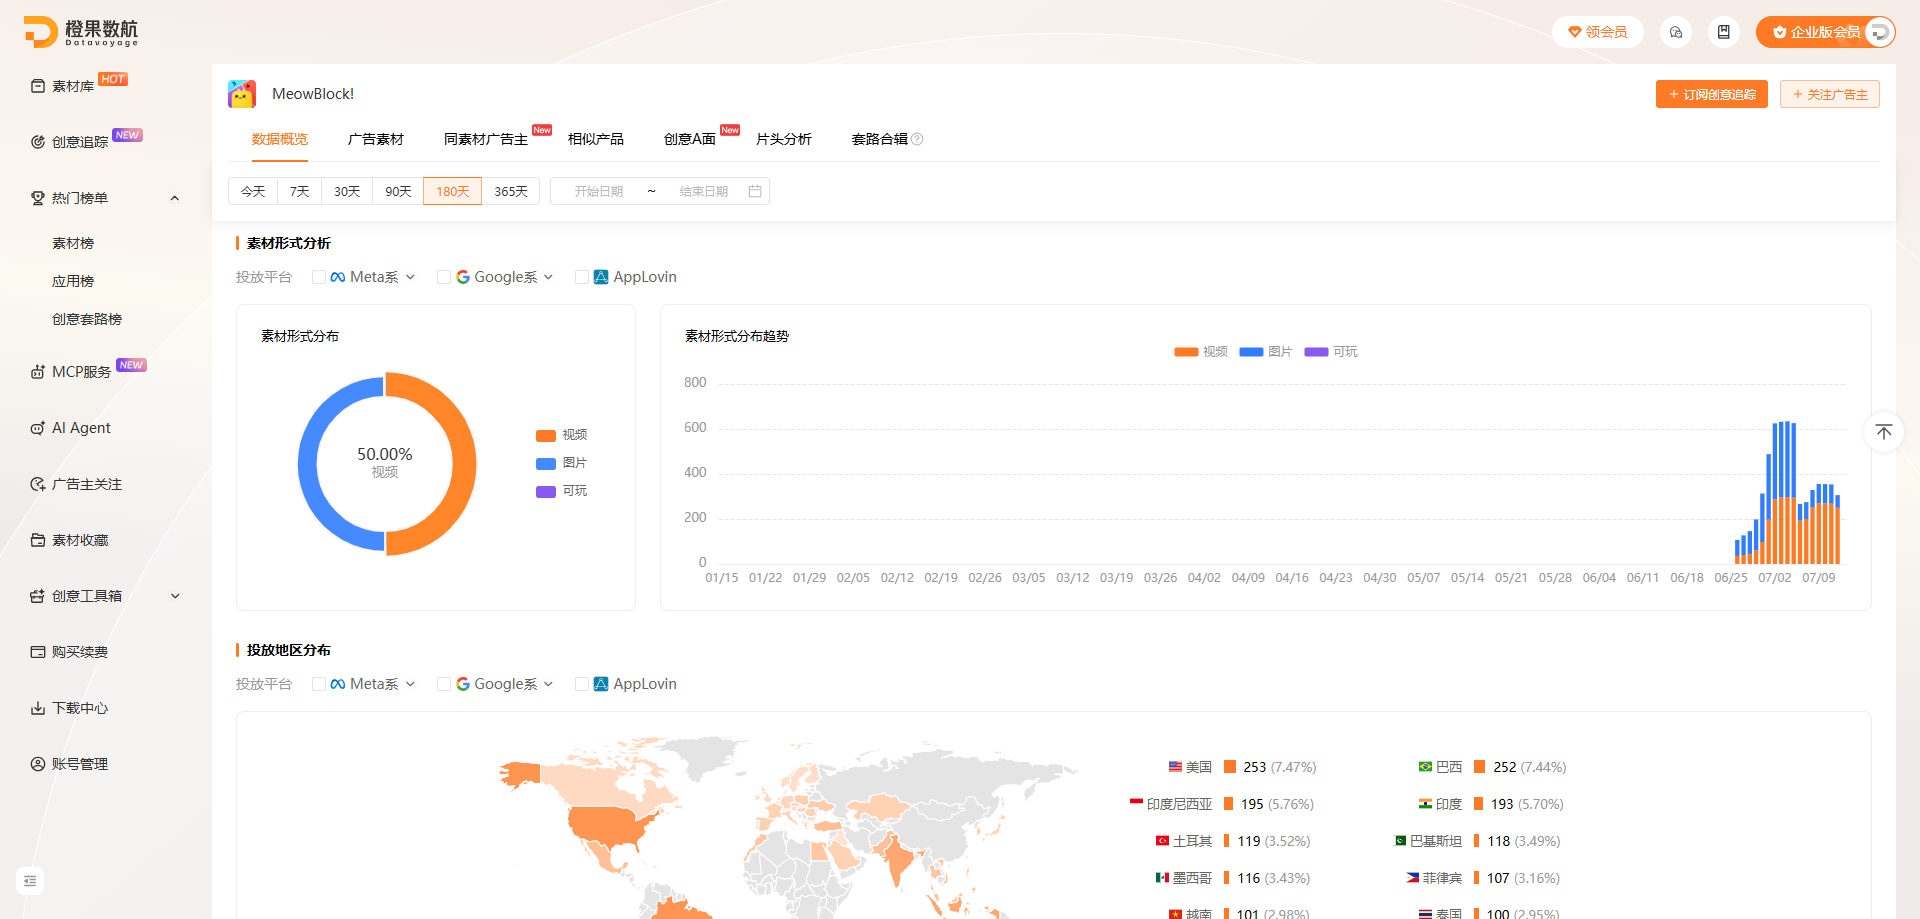Check Meta系 in 素材形式分析 section
1920x919 pixels.
(x=319, y=277)
